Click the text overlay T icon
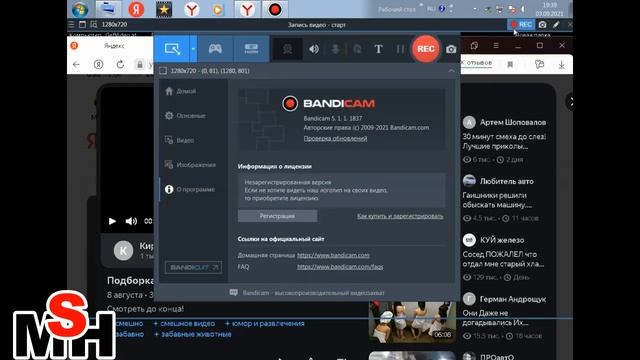 378,49
